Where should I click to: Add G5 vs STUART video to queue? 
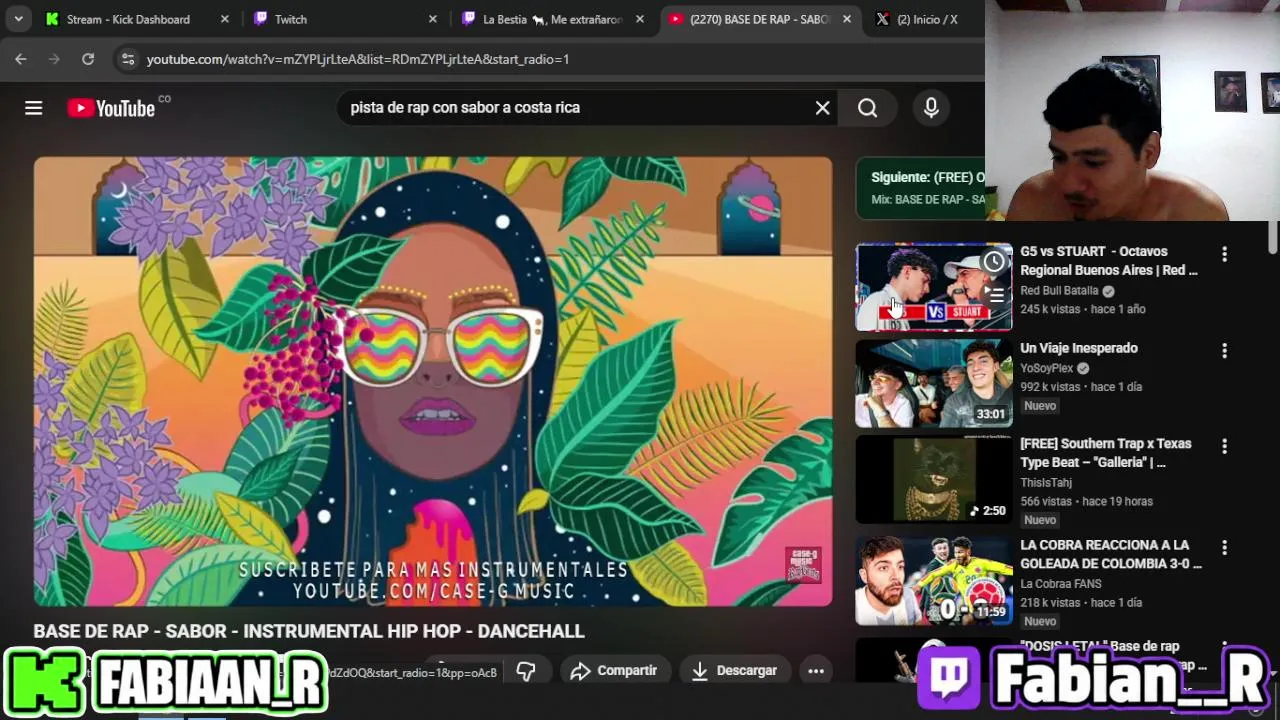(x=994, y=294)
